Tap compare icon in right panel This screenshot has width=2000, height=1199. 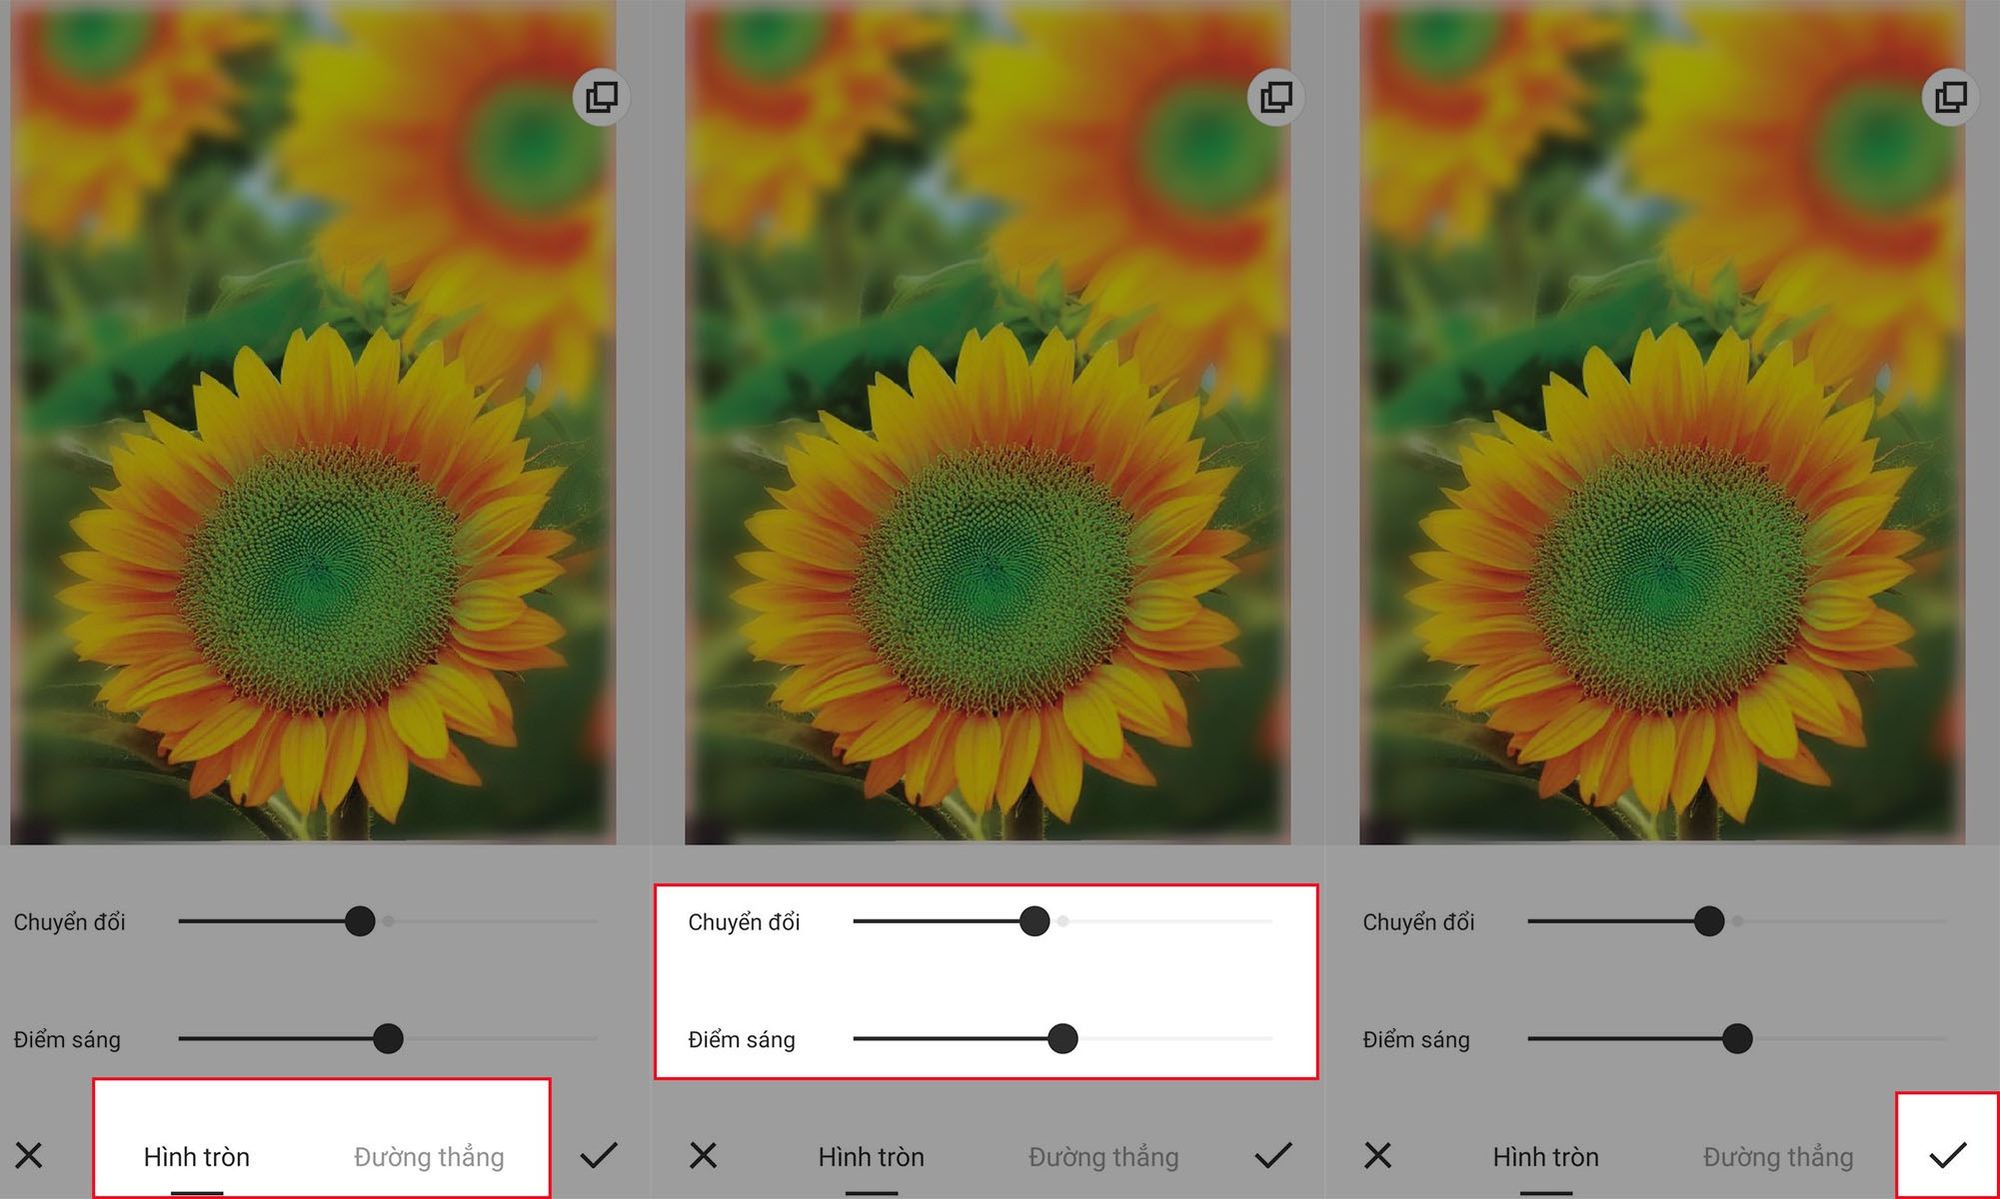tap(1950, 97)
